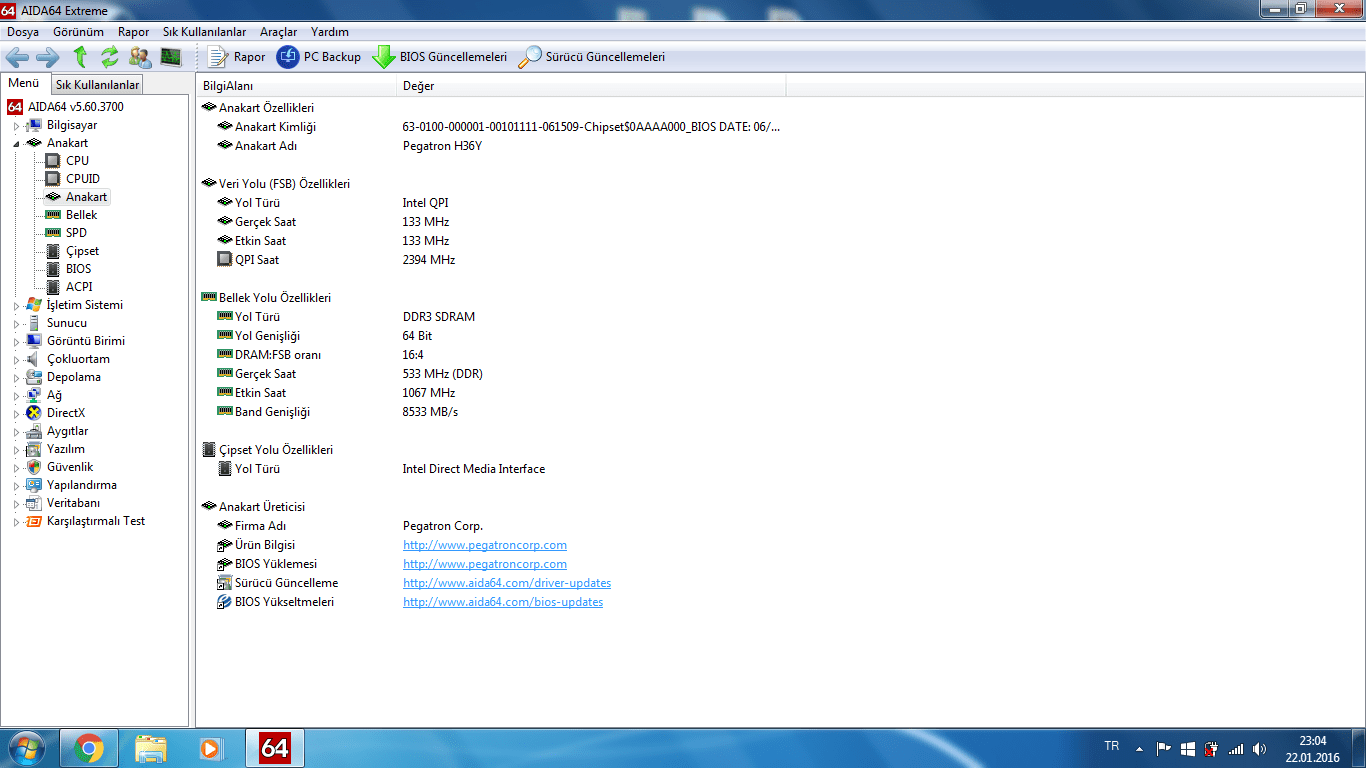Switch to the Menü panel tab
This screenshot has width=1366, height=768.
(24, 84)
